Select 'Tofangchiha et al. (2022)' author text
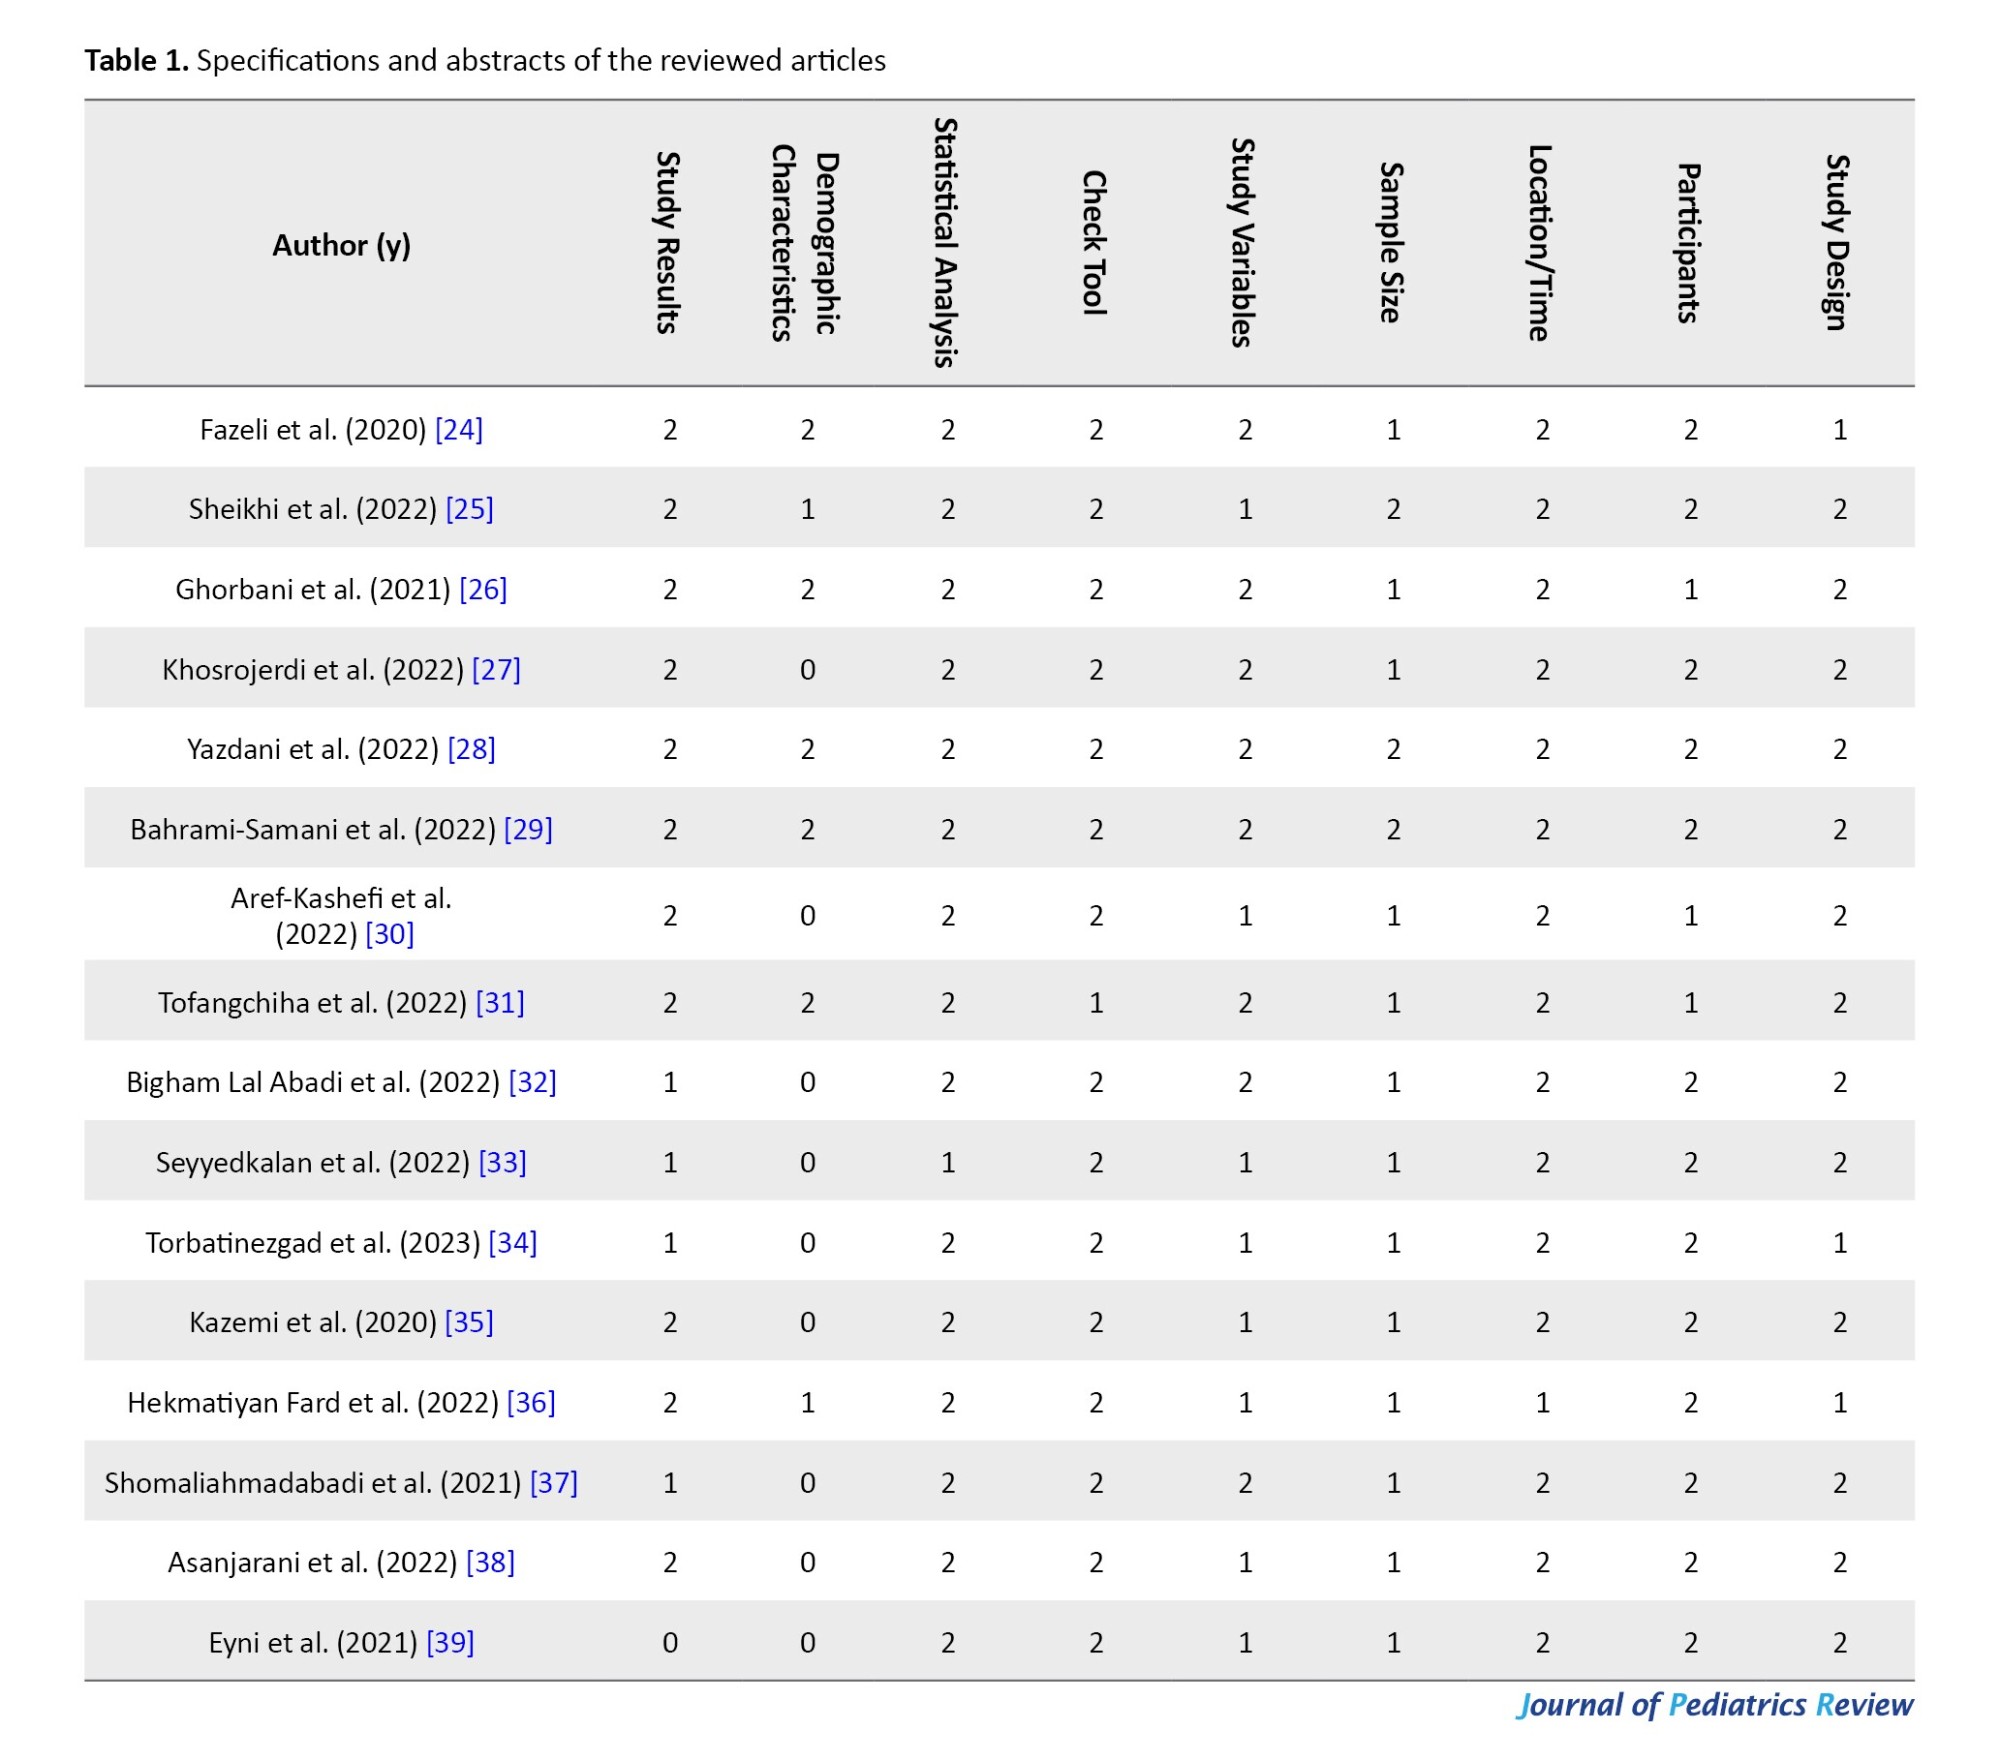Viewport: 2000px width, 1761px height. click(313, 1002)
